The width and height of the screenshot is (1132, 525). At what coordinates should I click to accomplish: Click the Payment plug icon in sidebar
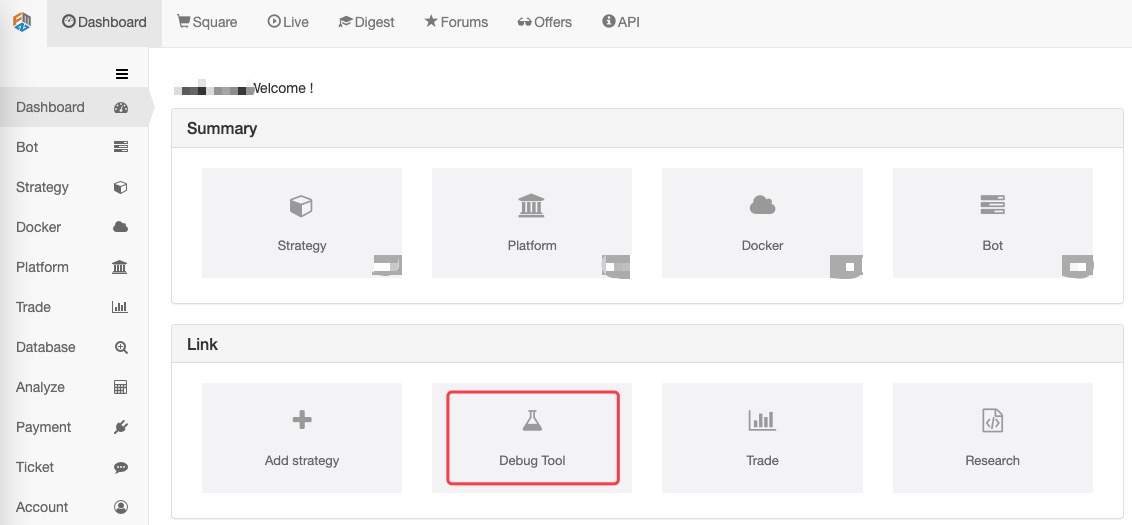click(121, 427)
